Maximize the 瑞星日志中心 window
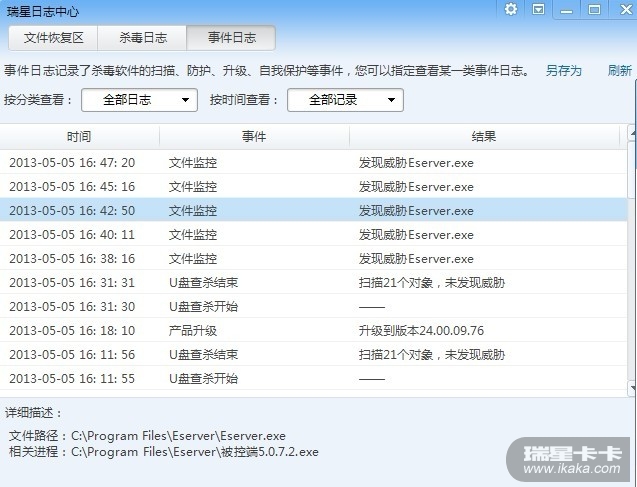 pyautogui.click(x=594, y=9)
